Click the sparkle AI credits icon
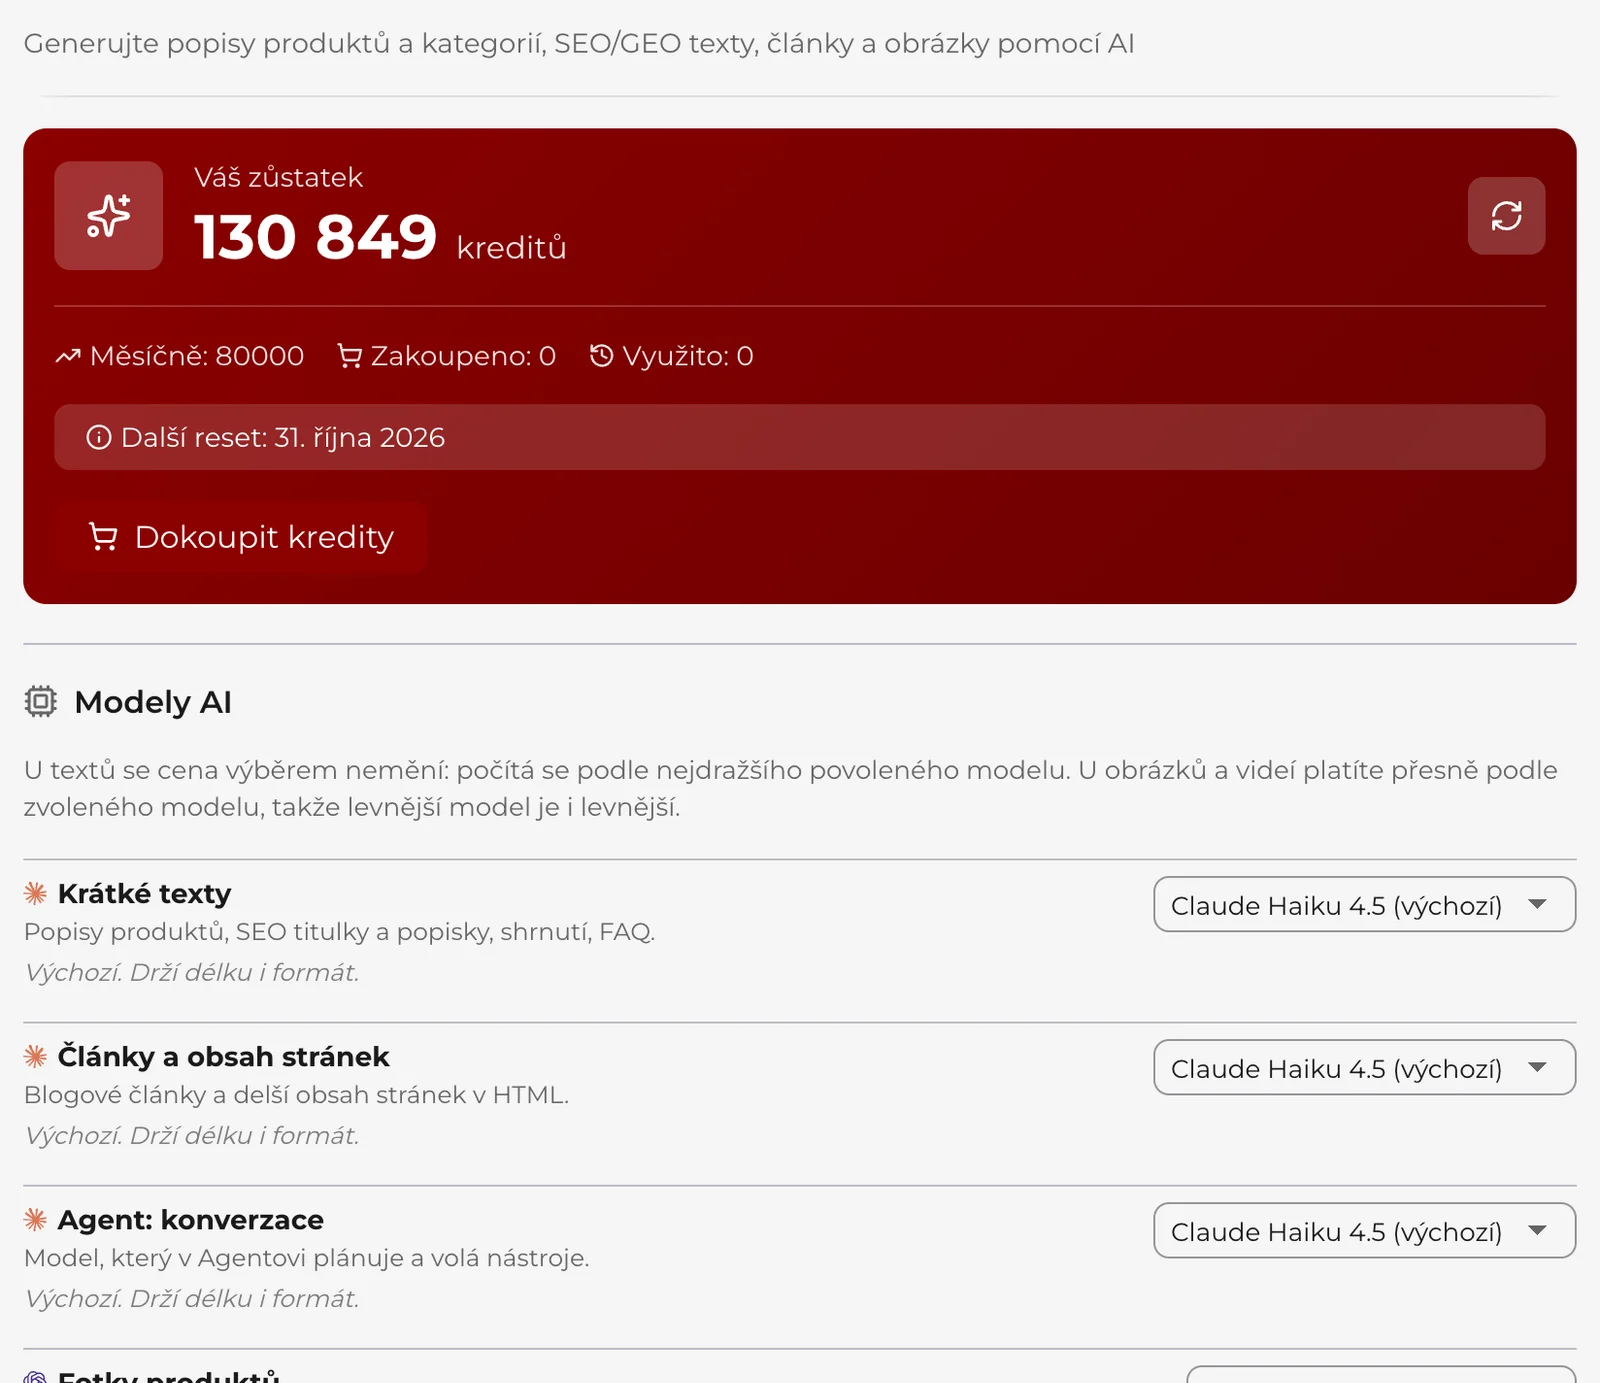This screenshot has height=1383, width=1600. [108, 216]
